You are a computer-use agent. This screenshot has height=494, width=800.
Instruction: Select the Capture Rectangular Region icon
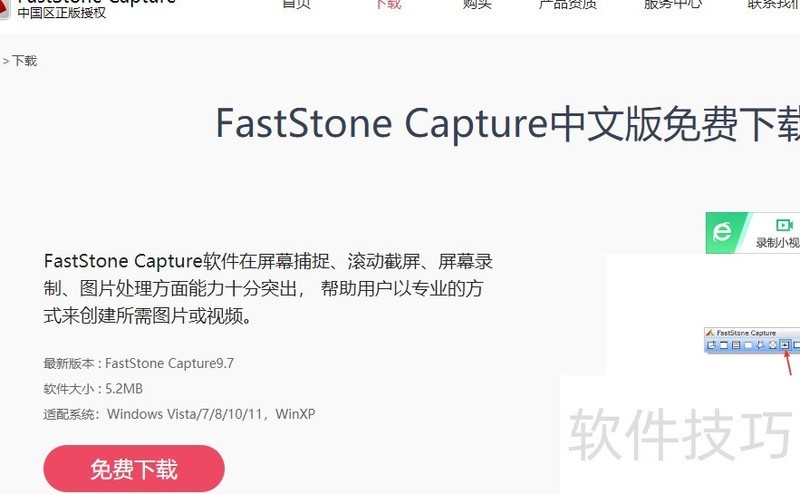[748, 345]
